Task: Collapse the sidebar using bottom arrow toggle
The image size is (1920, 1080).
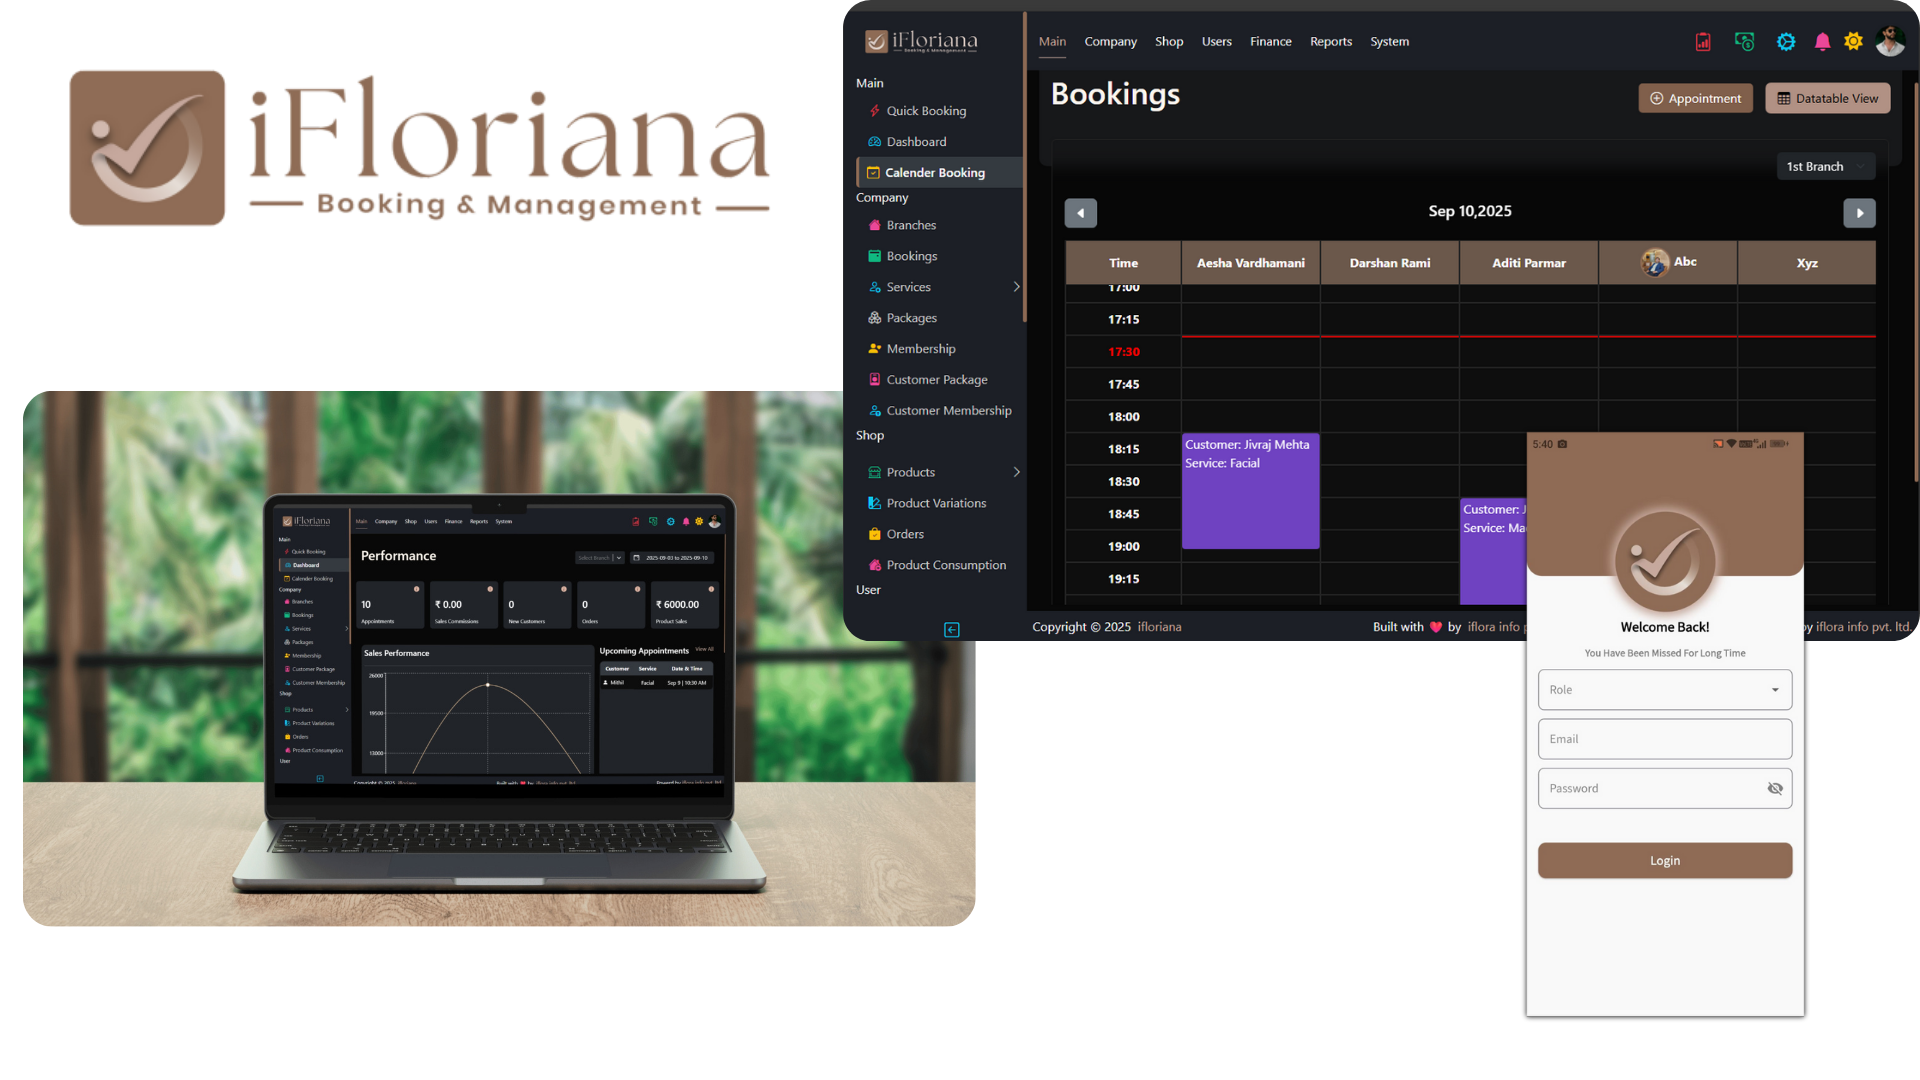Action: [x=952, y=630]
